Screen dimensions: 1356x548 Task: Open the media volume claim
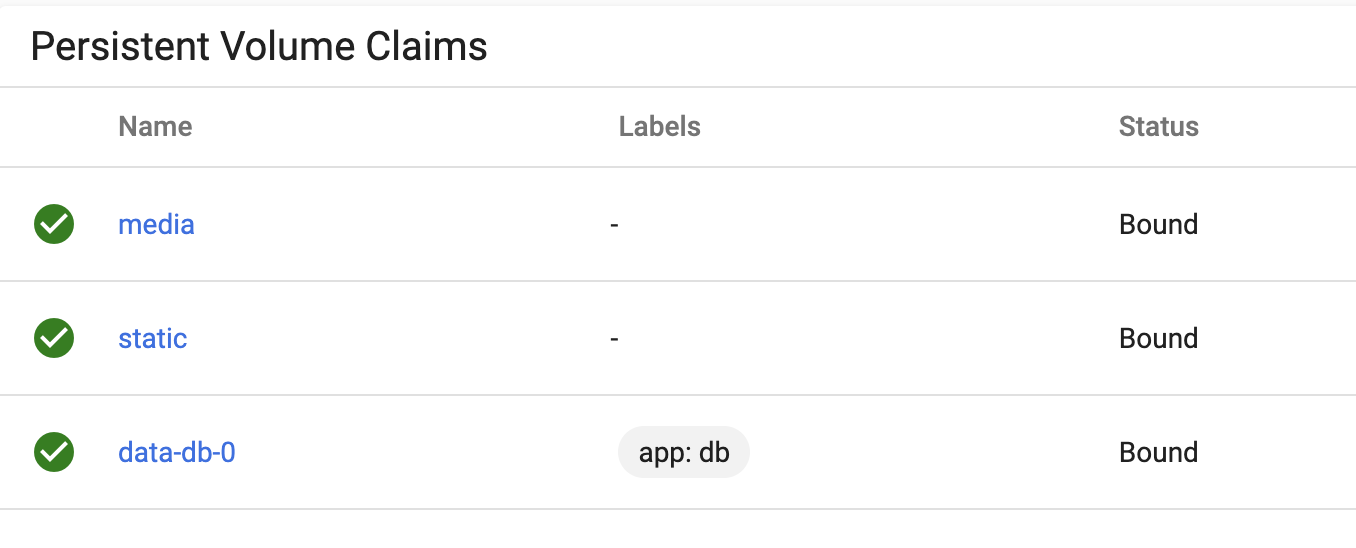click(x=156, y=224)
